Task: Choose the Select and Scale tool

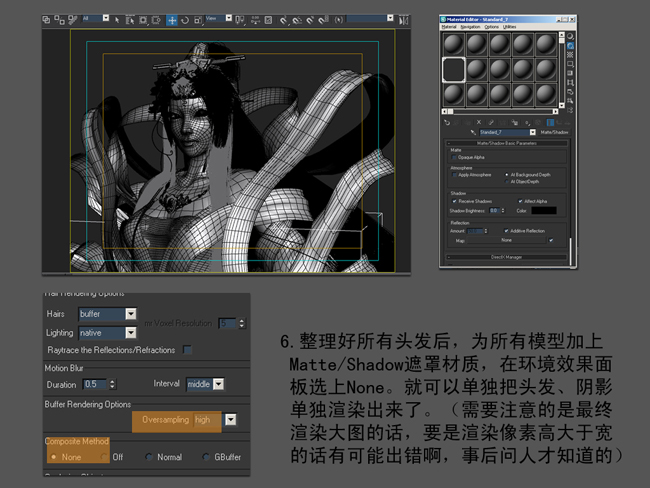Action: pyautogui.click(x=198, y=20)
